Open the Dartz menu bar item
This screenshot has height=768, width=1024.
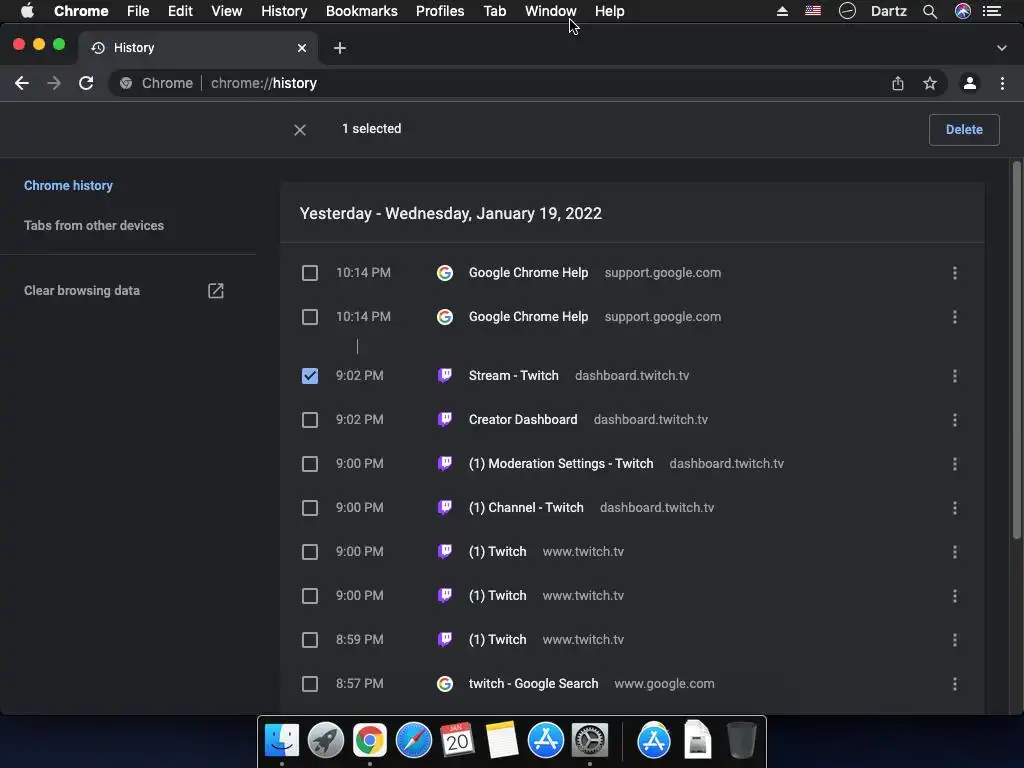pos(888,11)
